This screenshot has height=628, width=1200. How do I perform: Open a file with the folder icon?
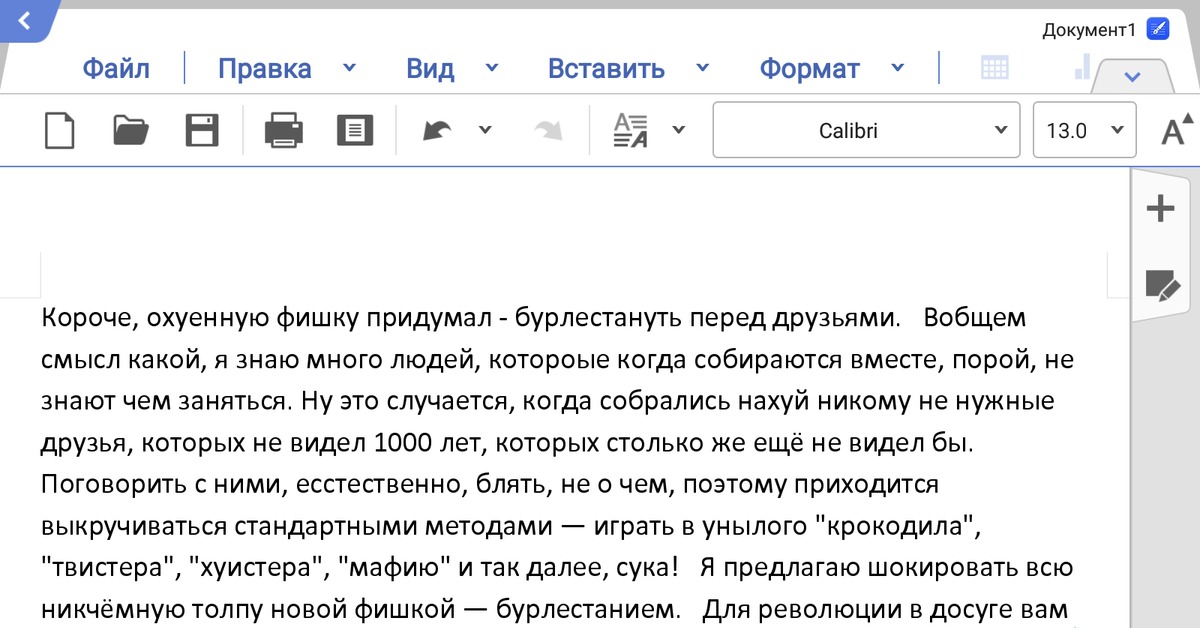point(131,130)
